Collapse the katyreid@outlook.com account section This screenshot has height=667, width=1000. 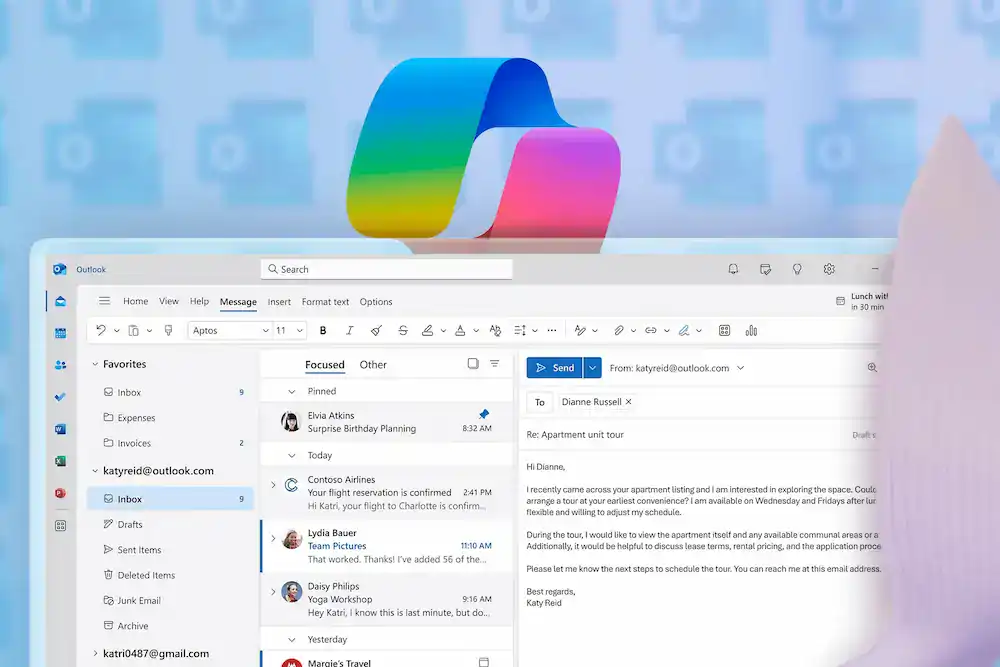95,470
